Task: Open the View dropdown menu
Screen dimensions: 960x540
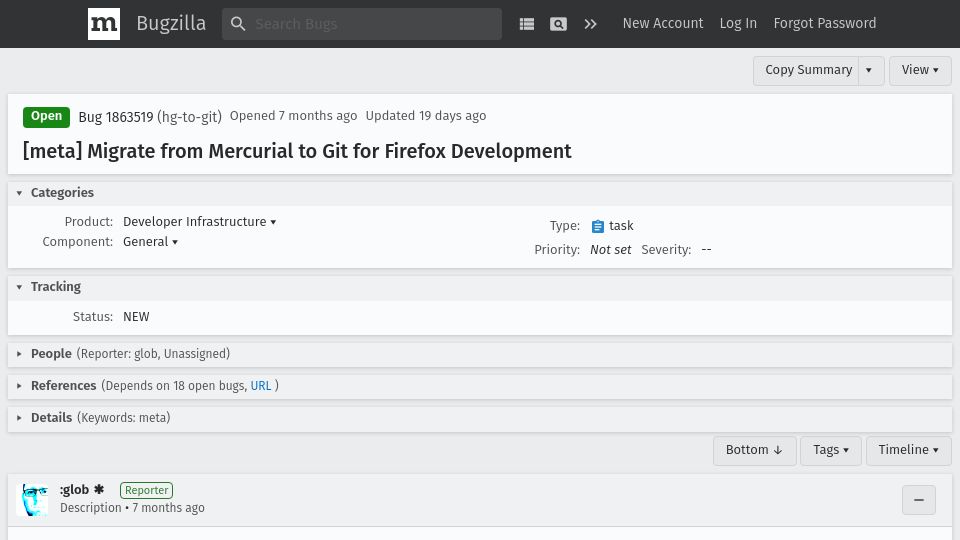Action: [x=920, y=70]
